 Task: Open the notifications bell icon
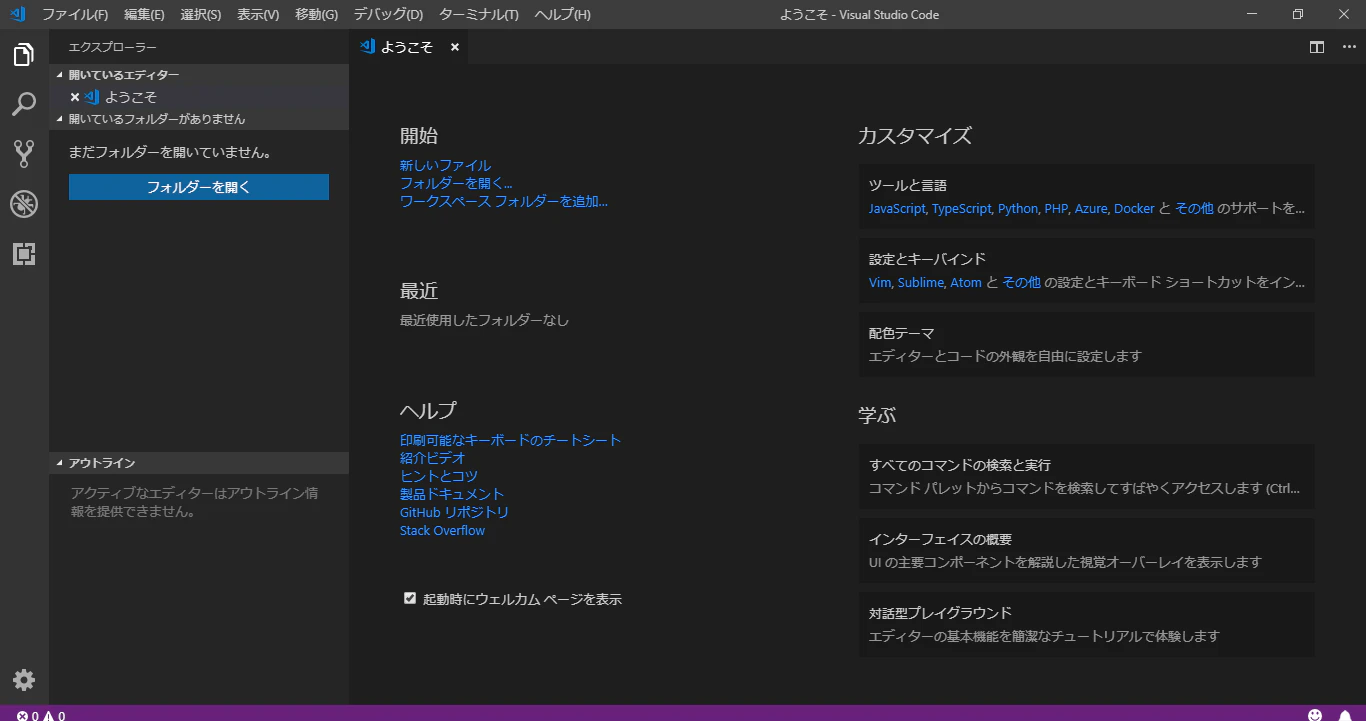pyautogui.click(x=1345, y=716)
